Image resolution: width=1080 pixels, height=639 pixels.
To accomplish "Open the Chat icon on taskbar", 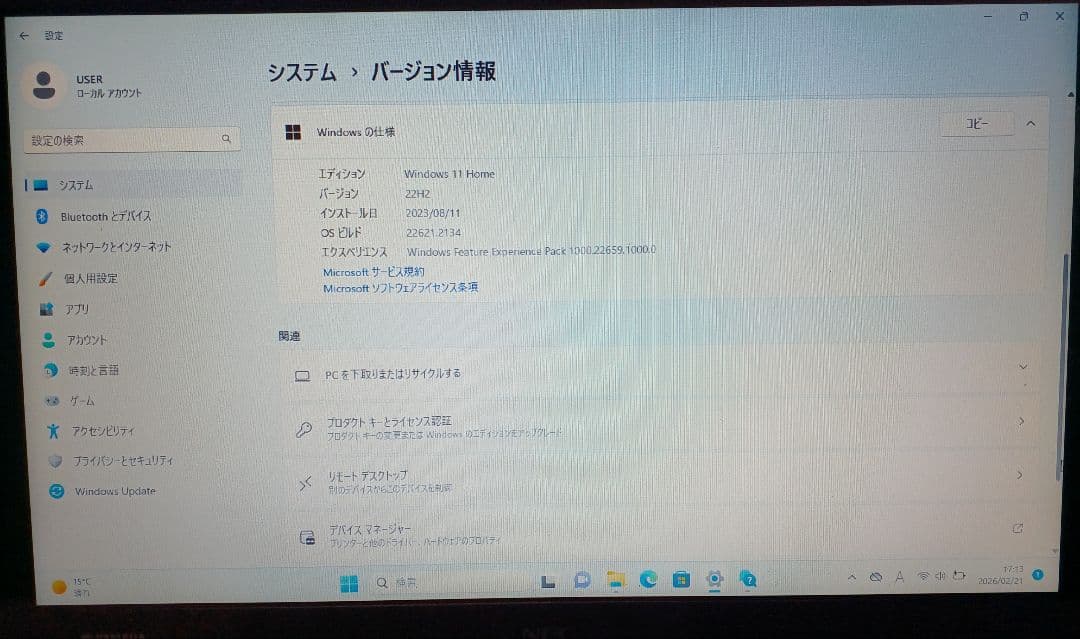I will (582, 581).
